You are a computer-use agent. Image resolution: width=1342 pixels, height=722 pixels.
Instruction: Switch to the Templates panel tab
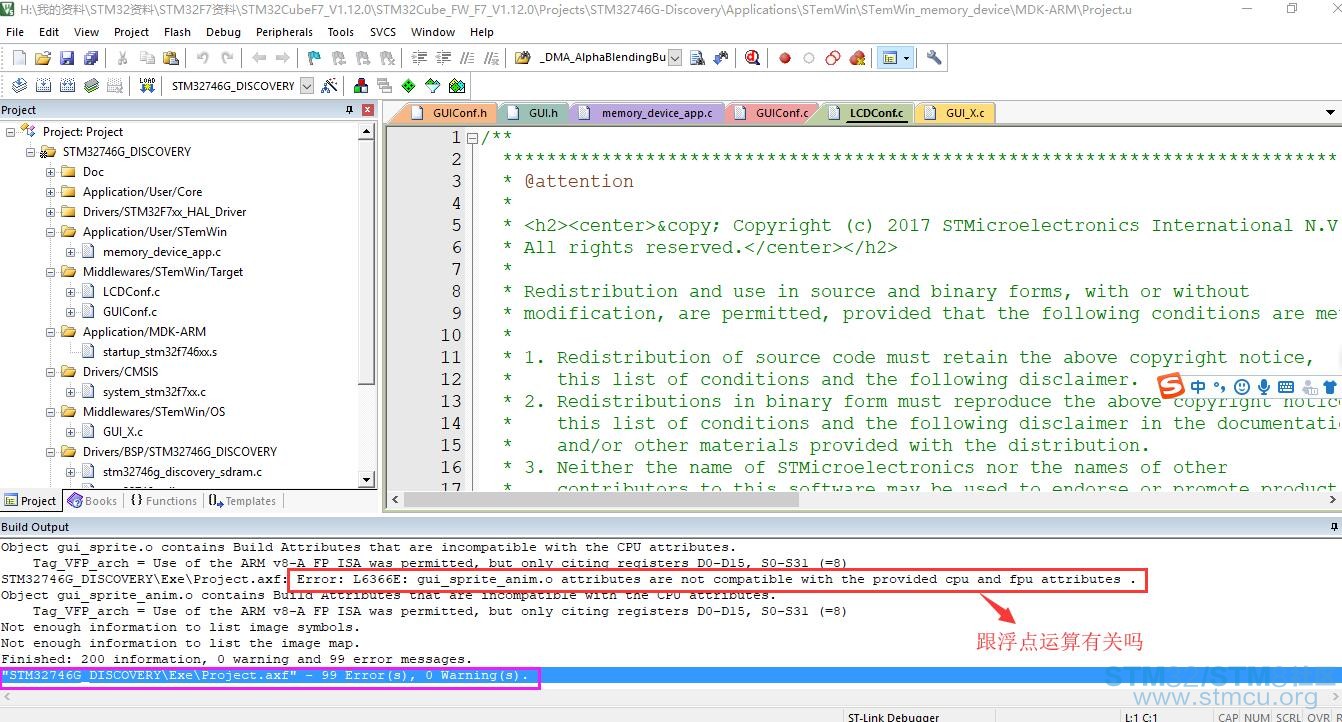coord(242,501)
